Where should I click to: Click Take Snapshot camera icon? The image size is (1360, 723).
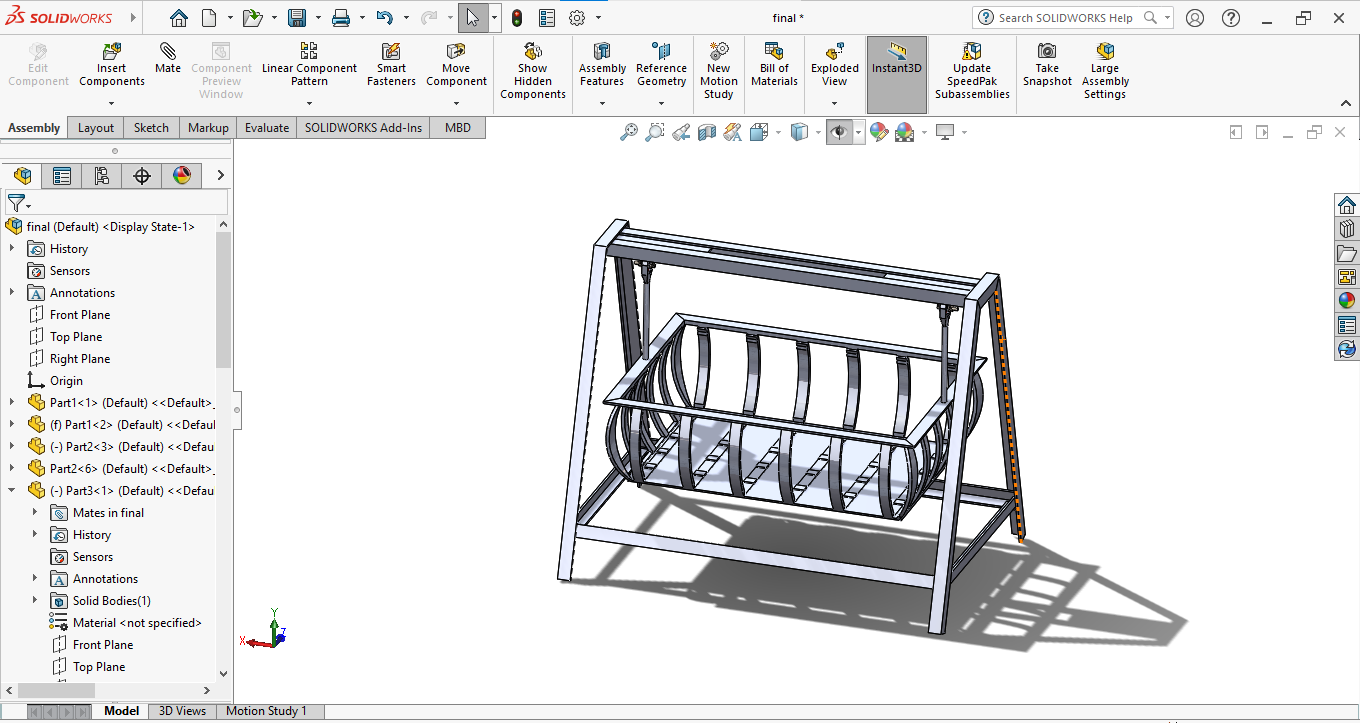point(1047,65)
